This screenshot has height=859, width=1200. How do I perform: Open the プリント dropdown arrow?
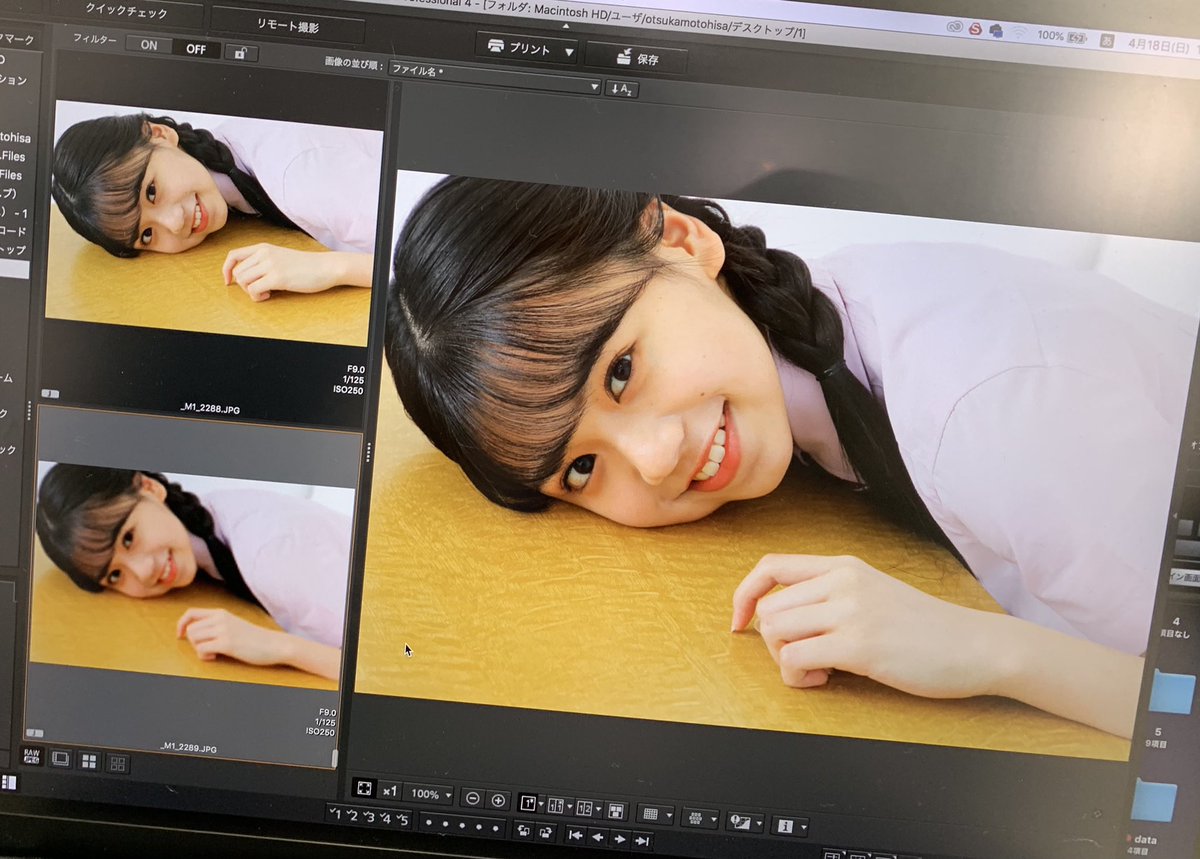(568, 52)
